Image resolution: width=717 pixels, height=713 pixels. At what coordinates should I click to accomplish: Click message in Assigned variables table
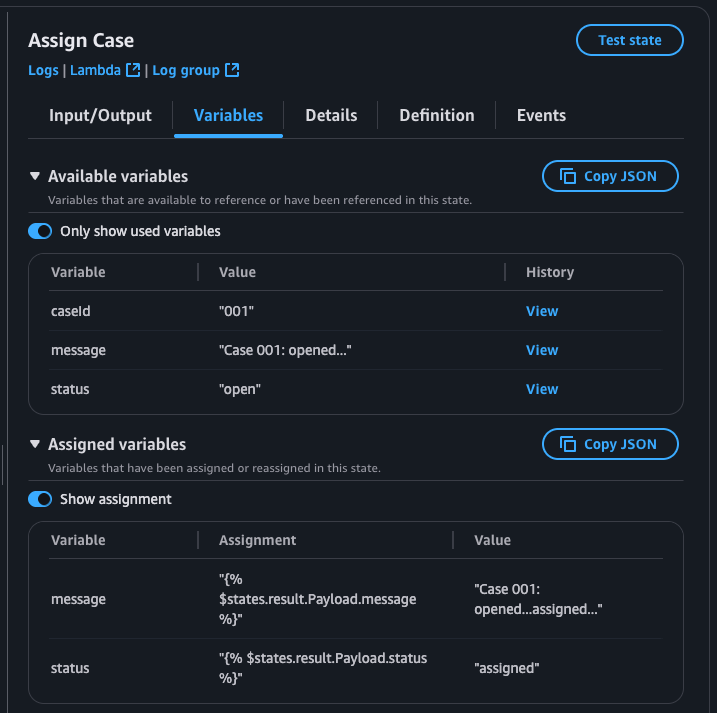pos(78,599)
